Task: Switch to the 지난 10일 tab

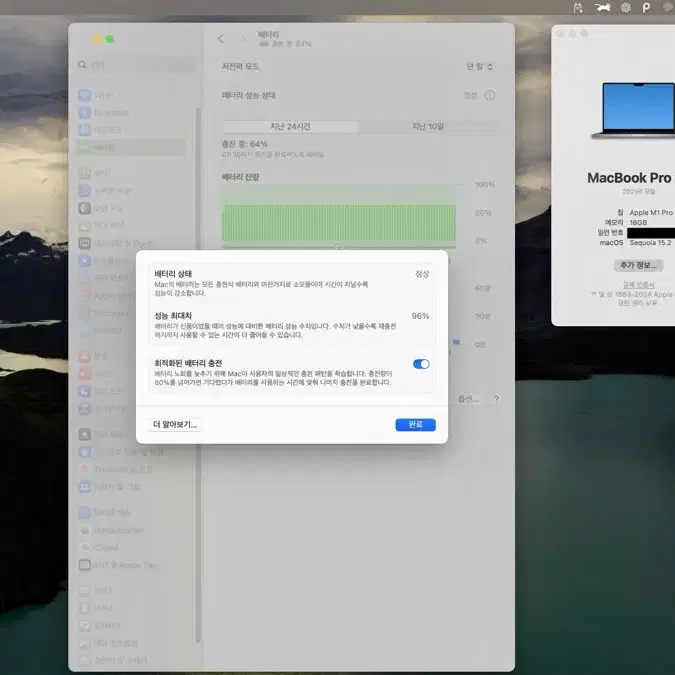Action: click(x=428, y=127)
